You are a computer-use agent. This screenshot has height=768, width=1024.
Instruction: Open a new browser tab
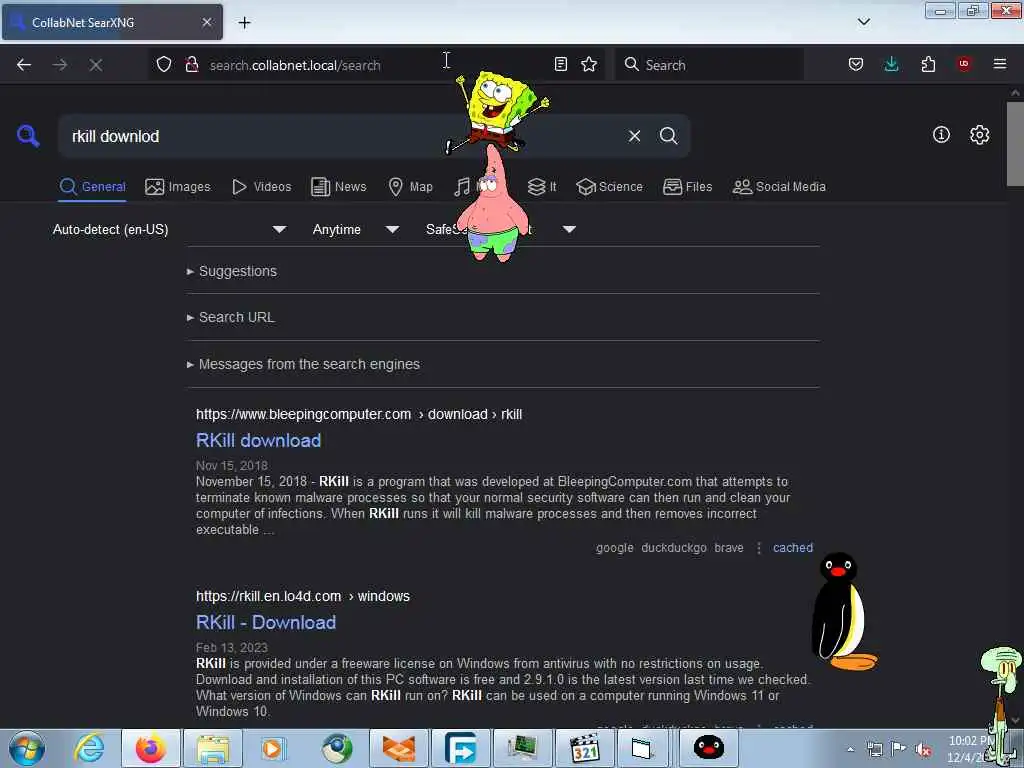244,23
